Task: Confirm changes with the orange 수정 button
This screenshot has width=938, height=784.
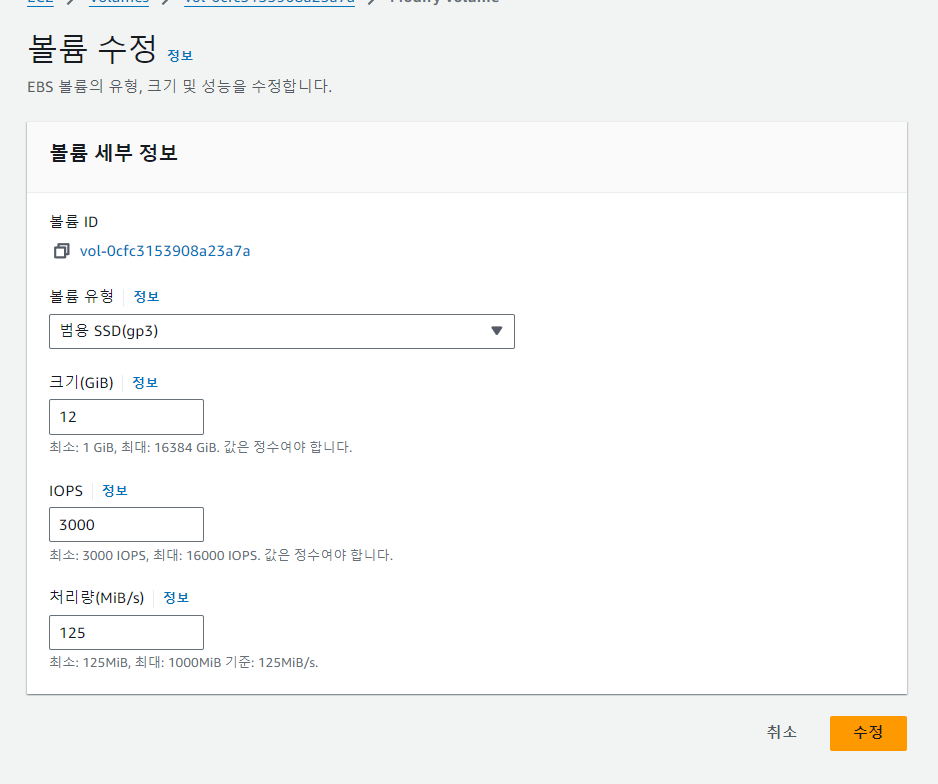Action: 868,733
